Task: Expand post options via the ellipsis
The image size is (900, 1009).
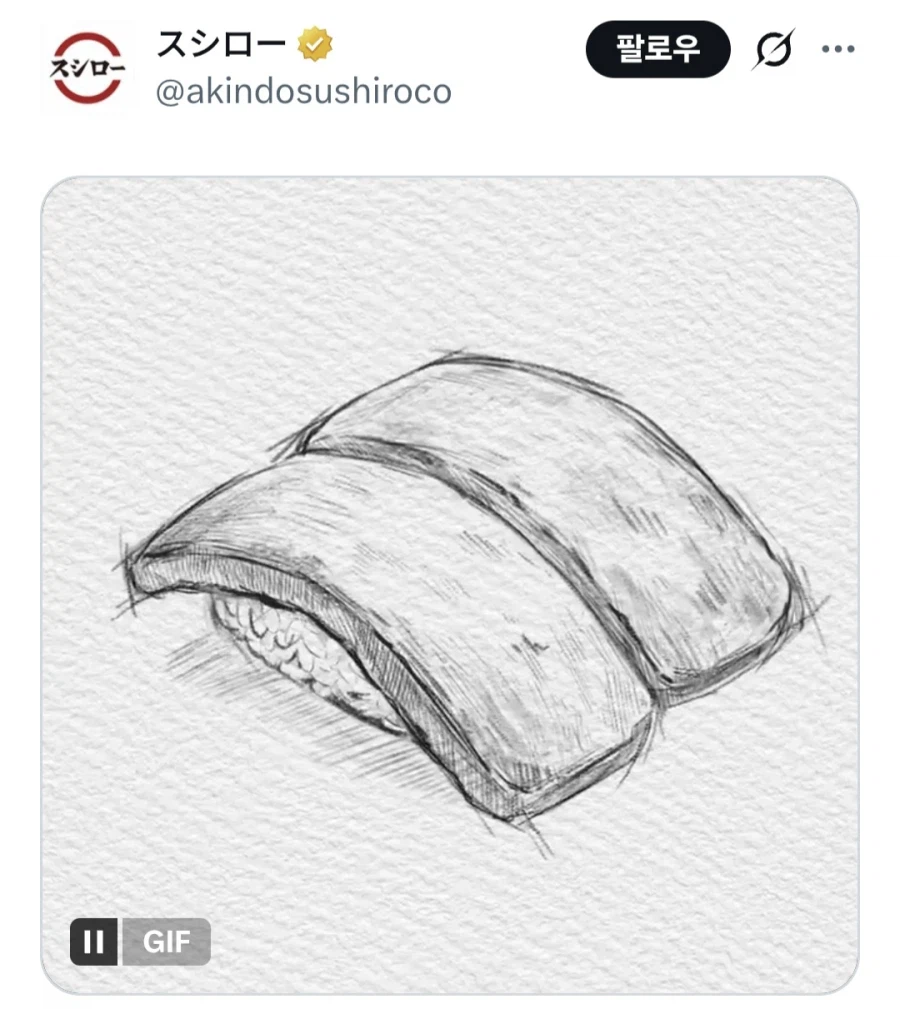Action: point(838,49)
